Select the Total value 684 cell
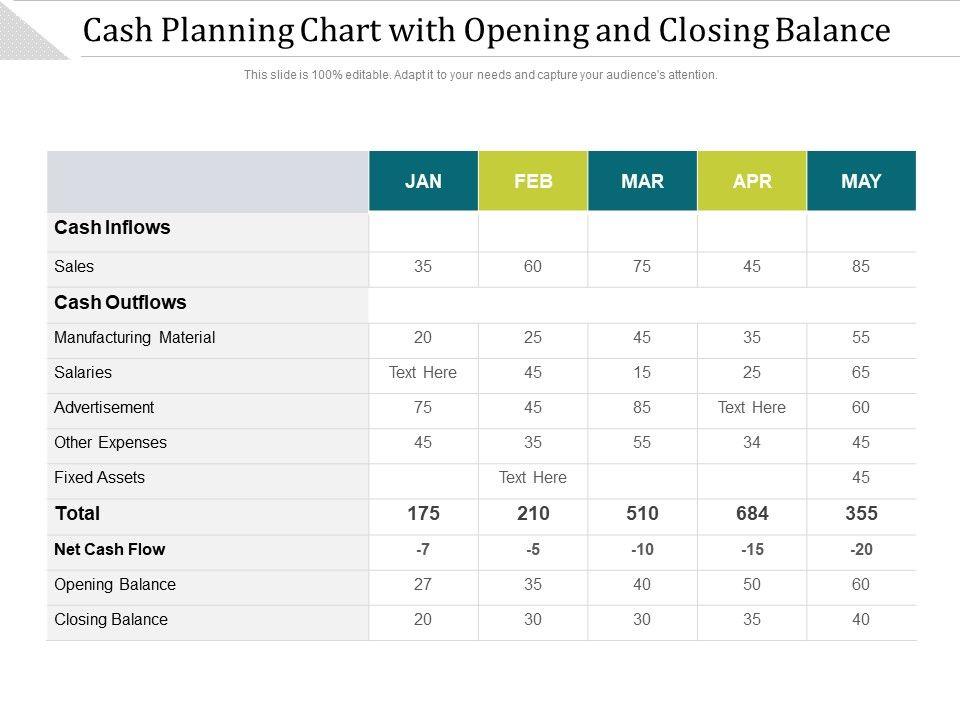The height and width of the screenshot is (720, 960). 752,514
